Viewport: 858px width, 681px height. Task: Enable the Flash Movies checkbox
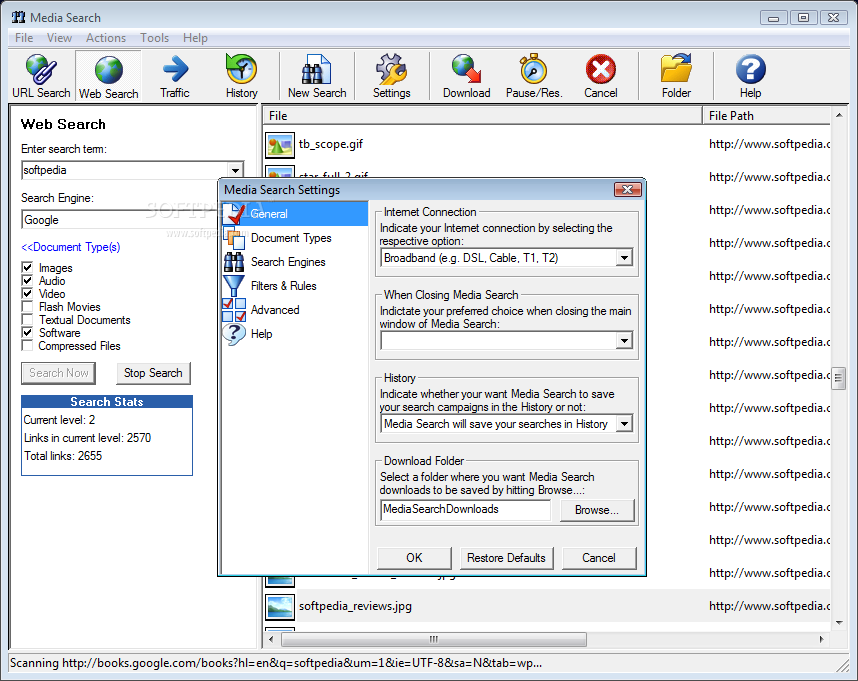[27, 307]
